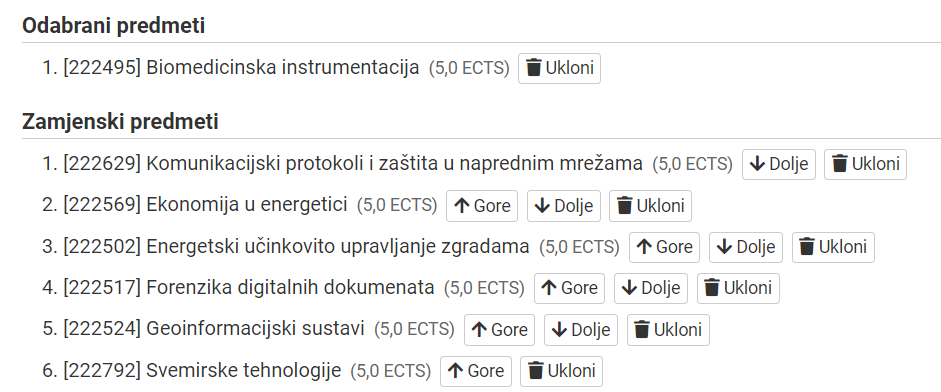Move Forenzika digitalnih dokumenata up
941x392 pixels.
[x=570, y=288]
